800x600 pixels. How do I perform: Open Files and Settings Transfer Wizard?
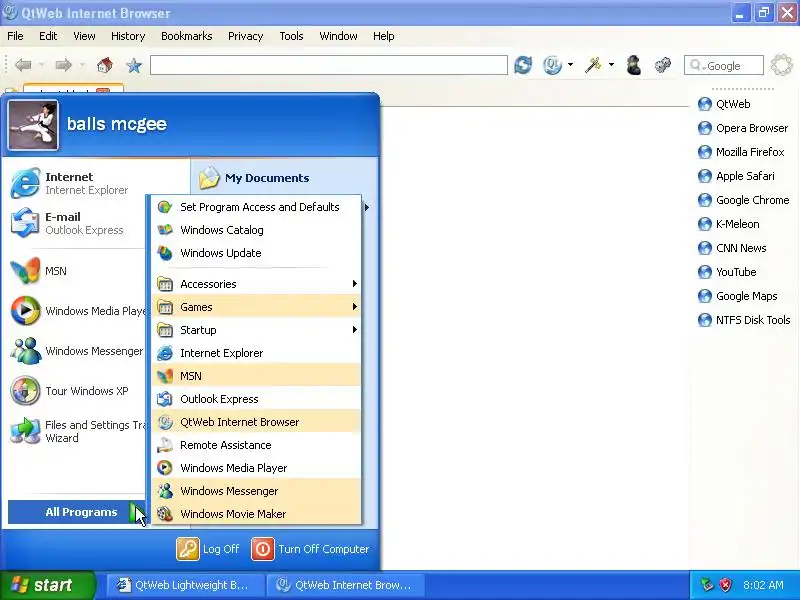tap(77, 431)
